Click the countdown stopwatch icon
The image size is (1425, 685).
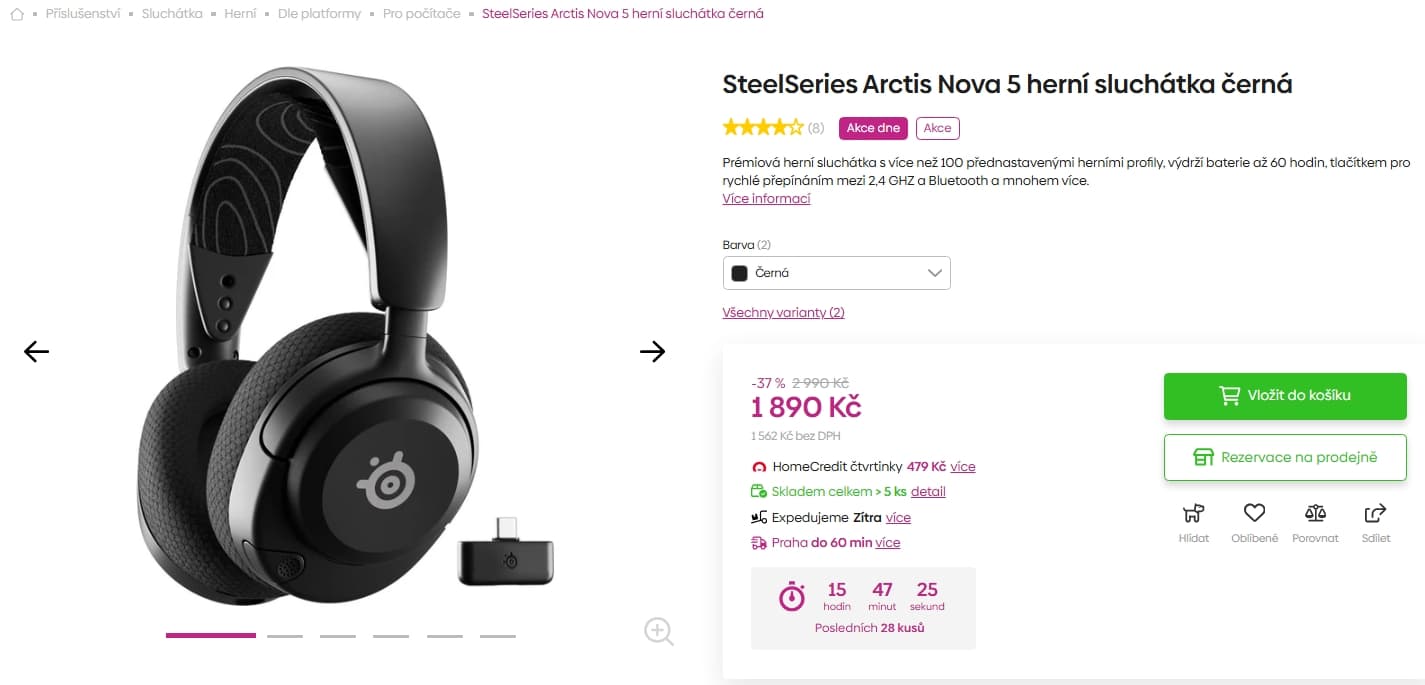[790, 597]
